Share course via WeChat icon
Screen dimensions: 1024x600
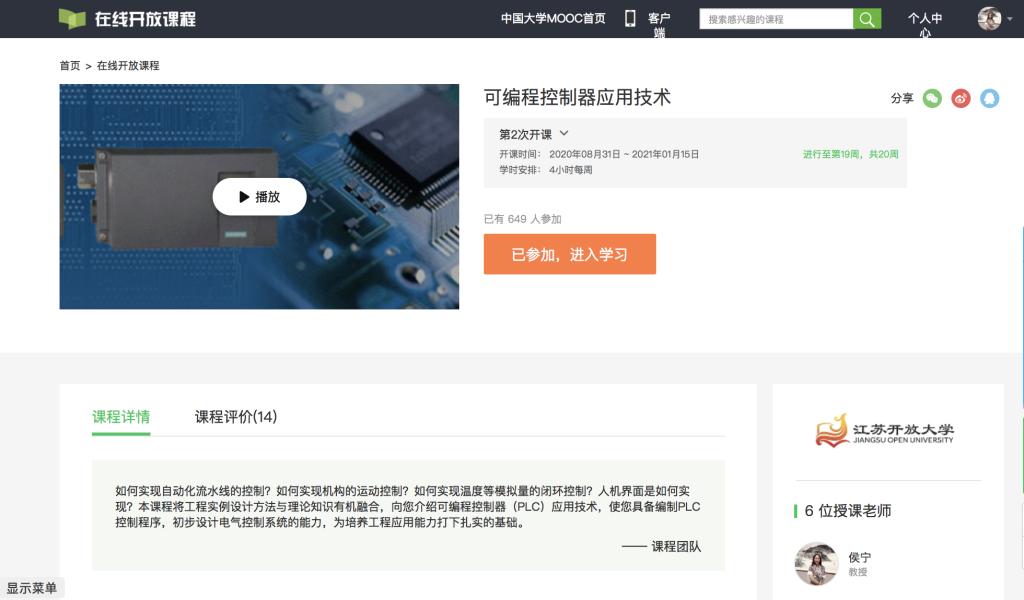[932, 98]
